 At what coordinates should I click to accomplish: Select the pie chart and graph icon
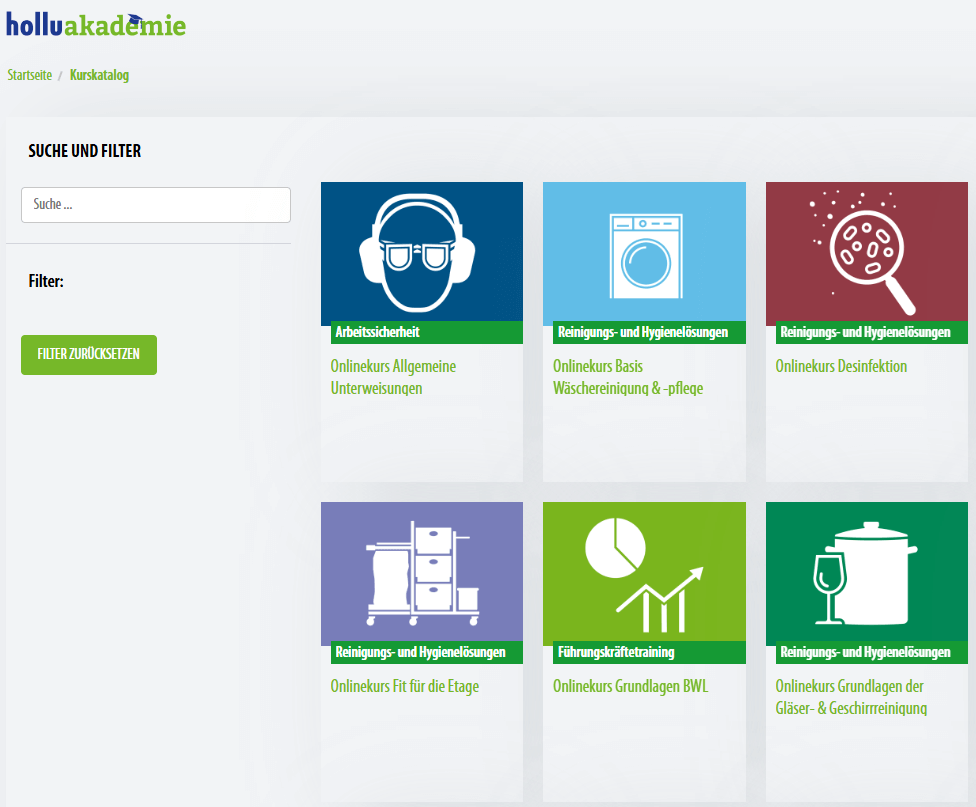[x=644, y=572]
